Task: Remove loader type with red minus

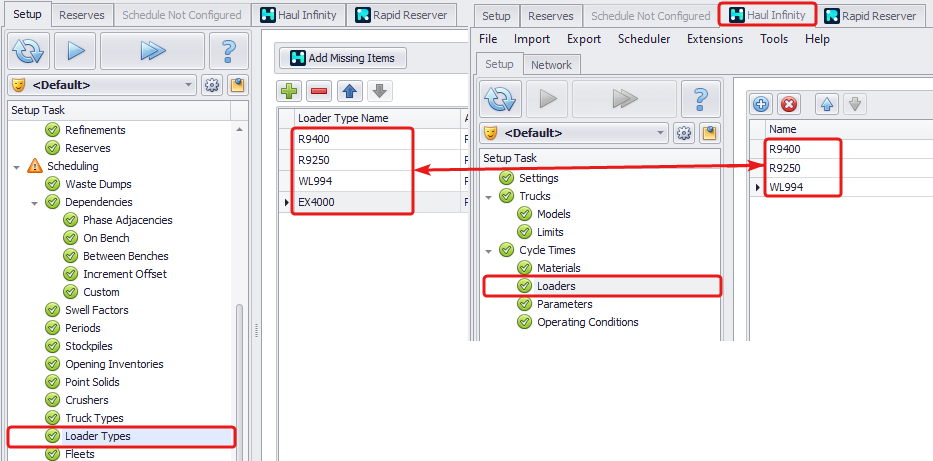Action: point(320,91)
